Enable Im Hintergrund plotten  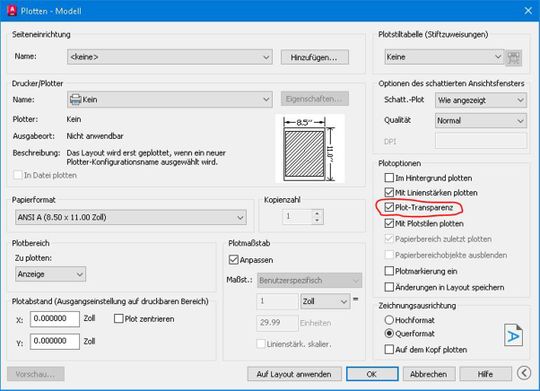(x=389, y=178)
